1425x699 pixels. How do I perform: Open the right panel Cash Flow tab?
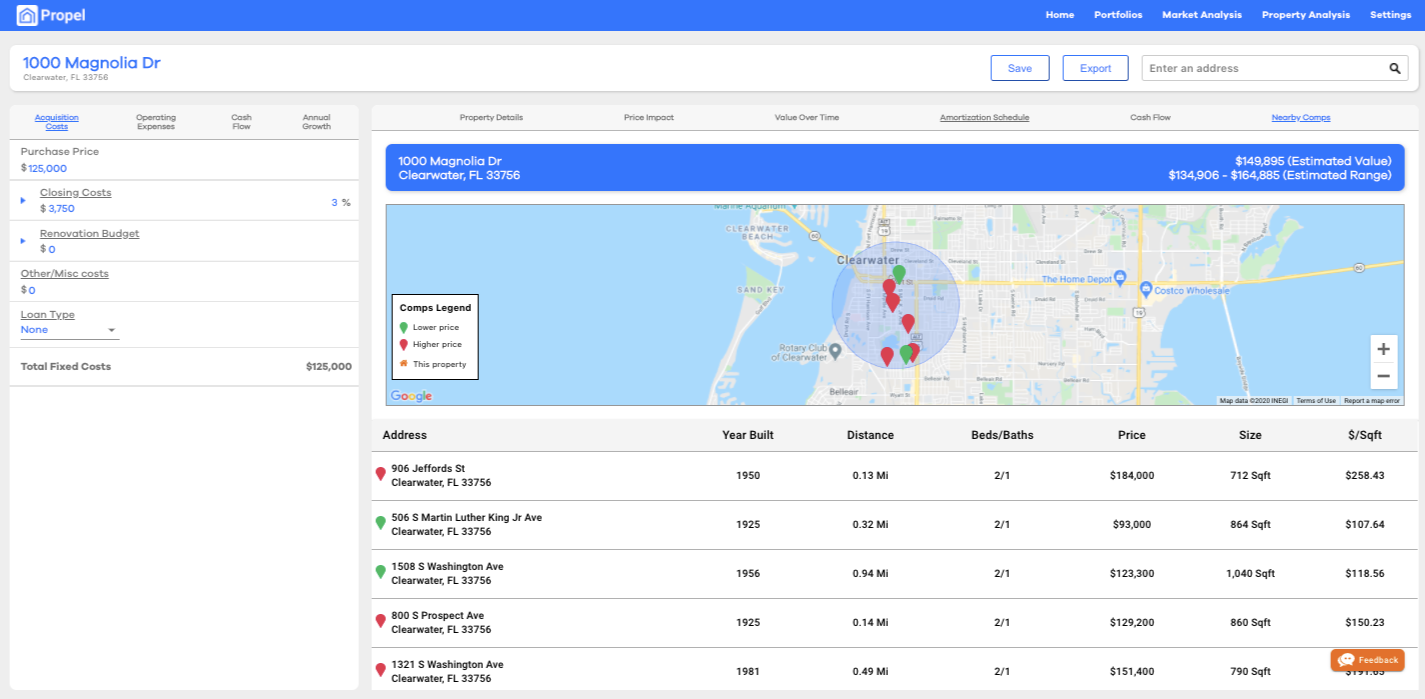pyautogui.click(x=1150, y=118)
